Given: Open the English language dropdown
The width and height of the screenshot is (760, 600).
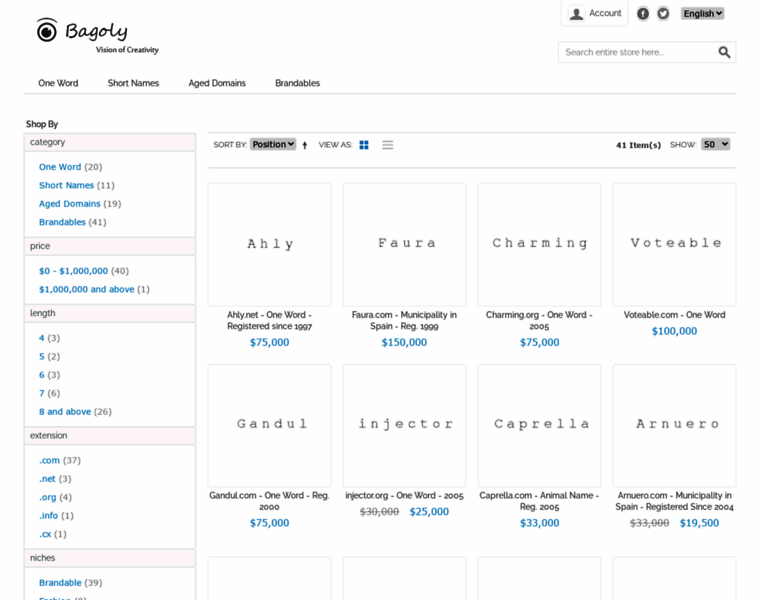Looking at the screenshot, I should click(702, 14).
